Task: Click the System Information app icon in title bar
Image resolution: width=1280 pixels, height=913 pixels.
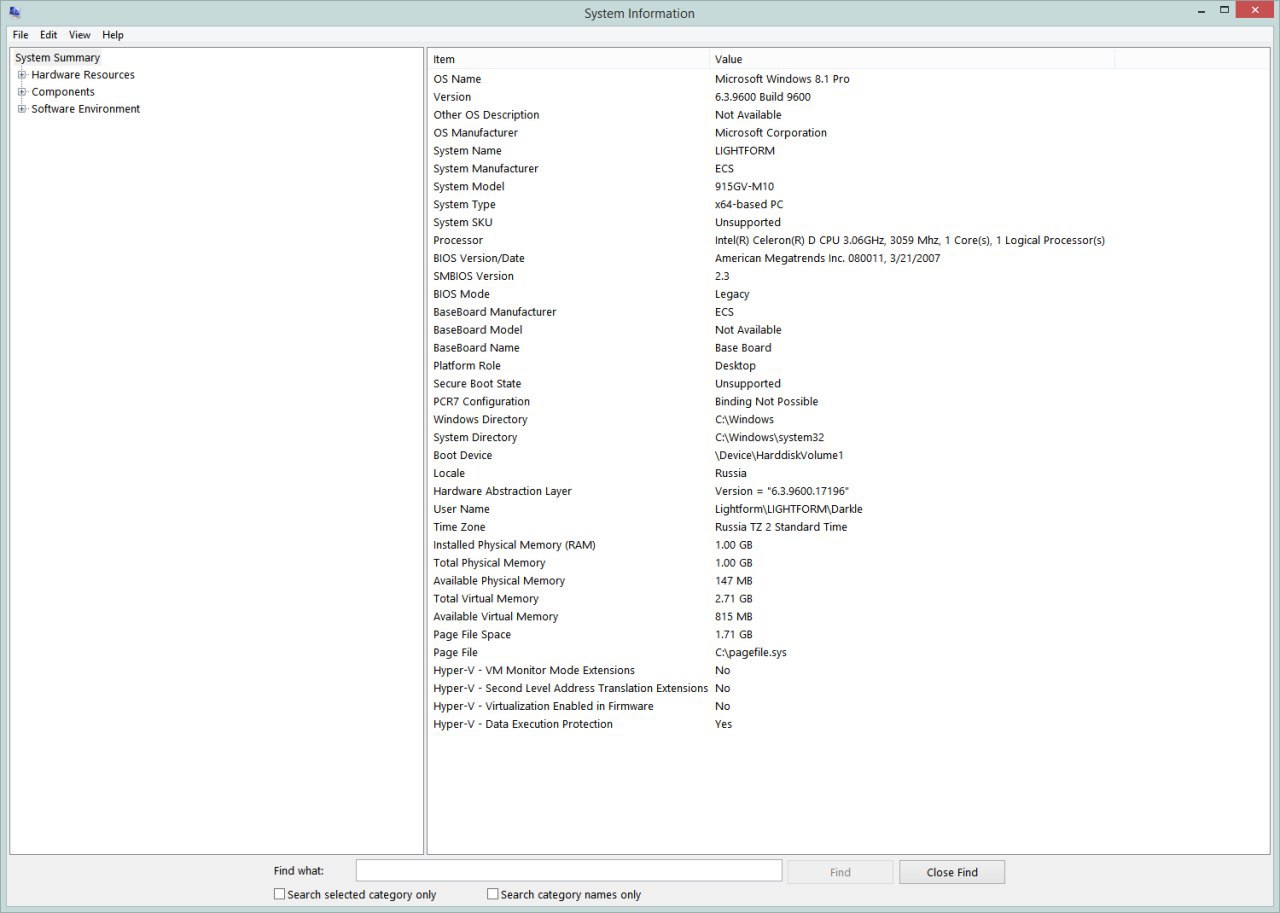Action: (x=15, y=12)
